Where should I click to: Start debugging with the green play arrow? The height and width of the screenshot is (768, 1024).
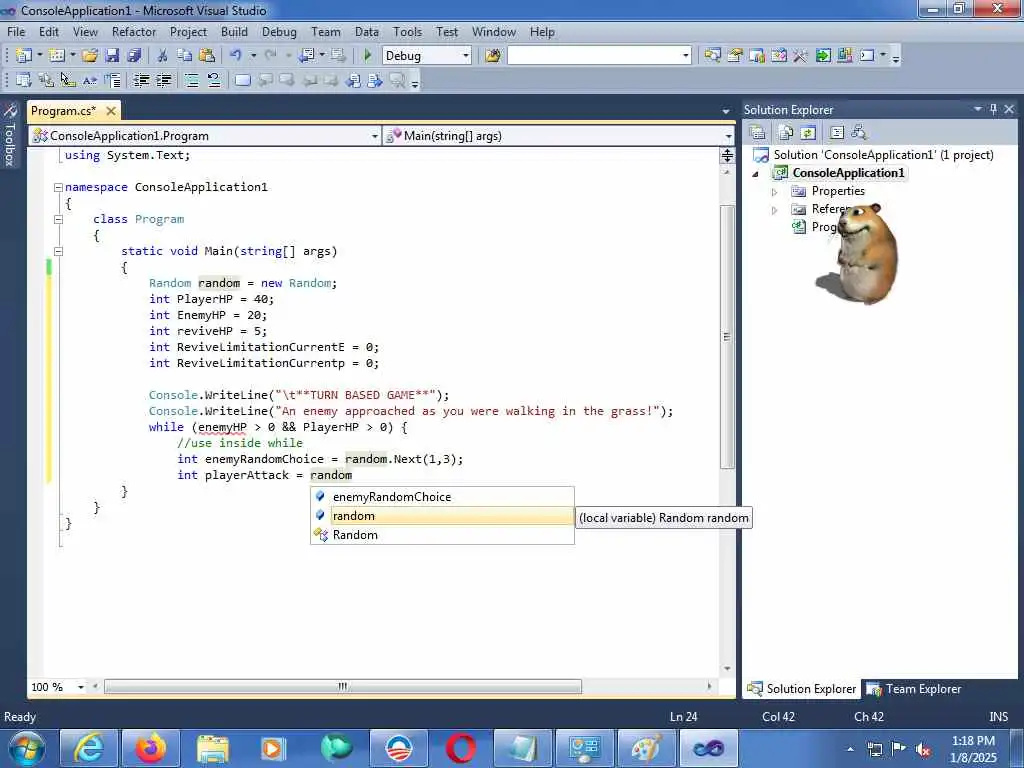coord(367,56)
